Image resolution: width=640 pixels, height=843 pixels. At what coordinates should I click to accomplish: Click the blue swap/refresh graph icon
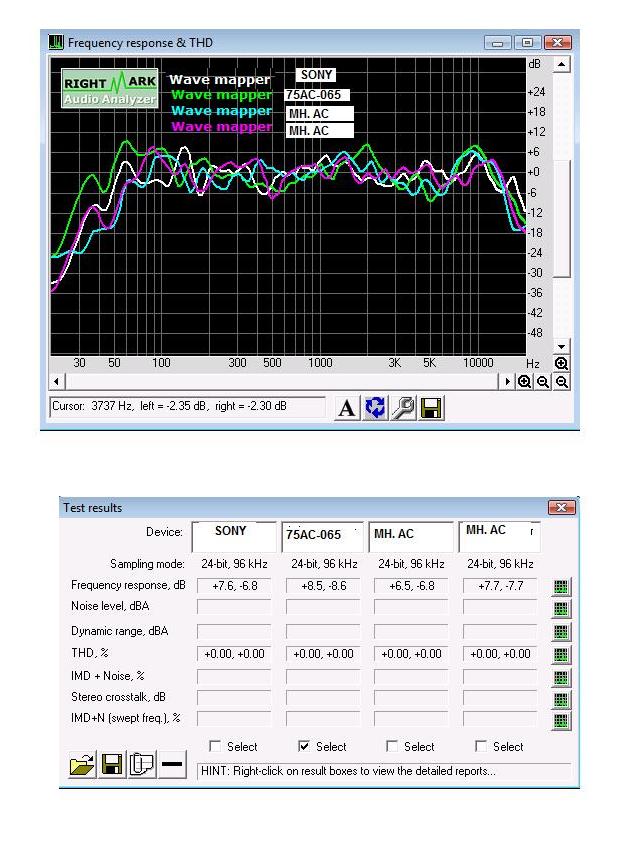click(x=375, y=408)
